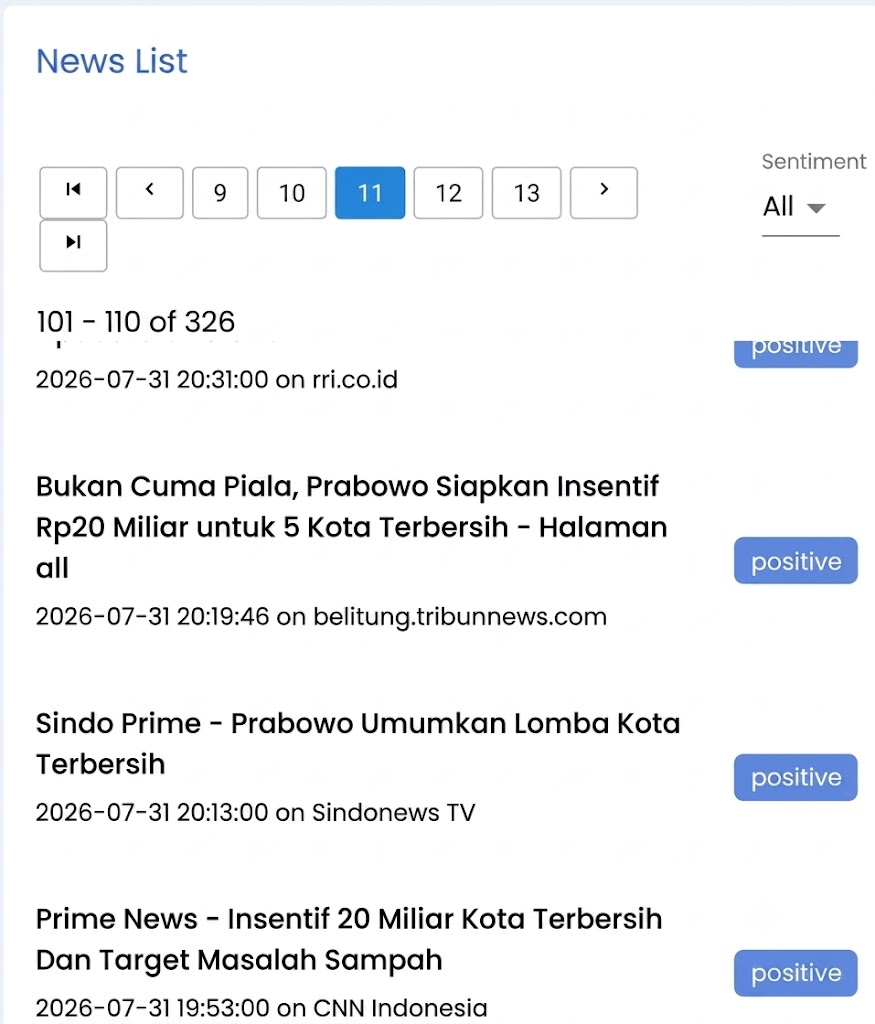Click positive badge on Sindonews TV item
Viewport: 875px width, 1024px height.
[x=796, y=777]
